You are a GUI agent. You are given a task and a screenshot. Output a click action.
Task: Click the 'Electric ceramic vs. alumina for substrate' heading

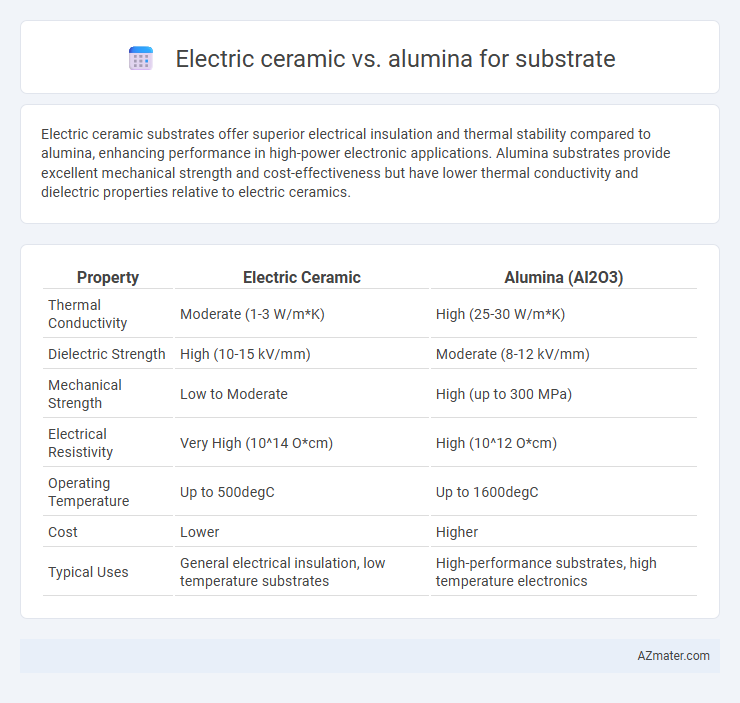click(395, 59)
